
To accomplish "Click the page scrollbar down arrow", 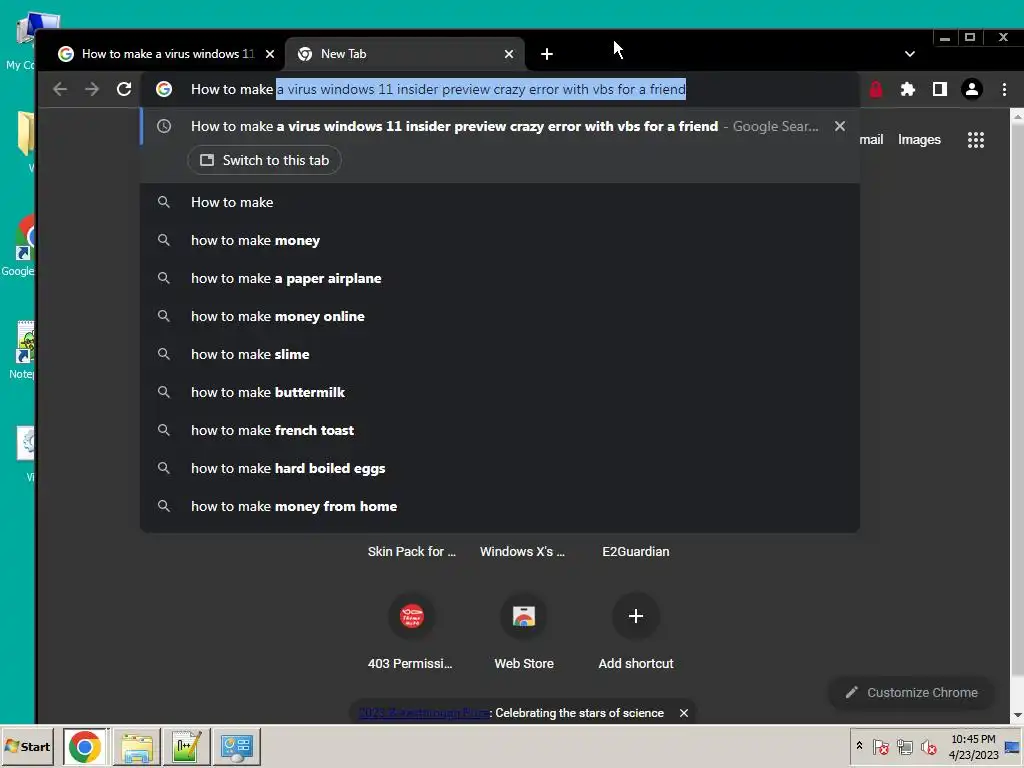I will click(x=1017, y=716).
